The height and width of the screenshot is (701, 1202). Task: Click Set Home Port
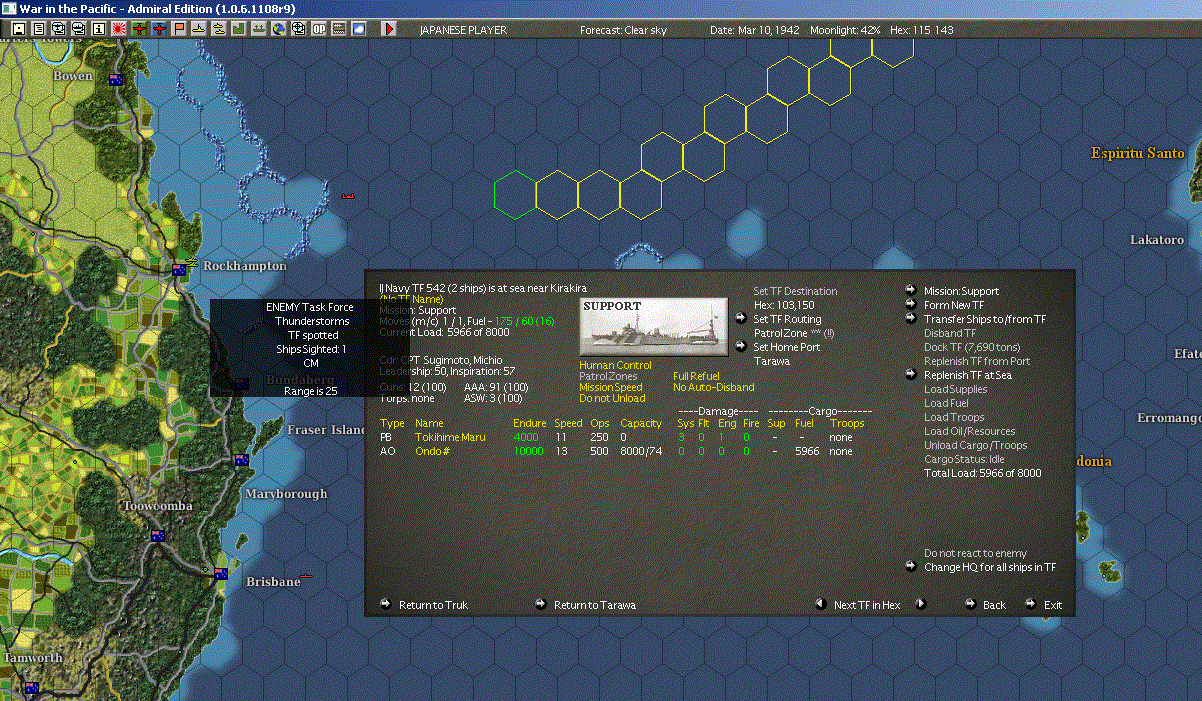(x=786, y=347)
